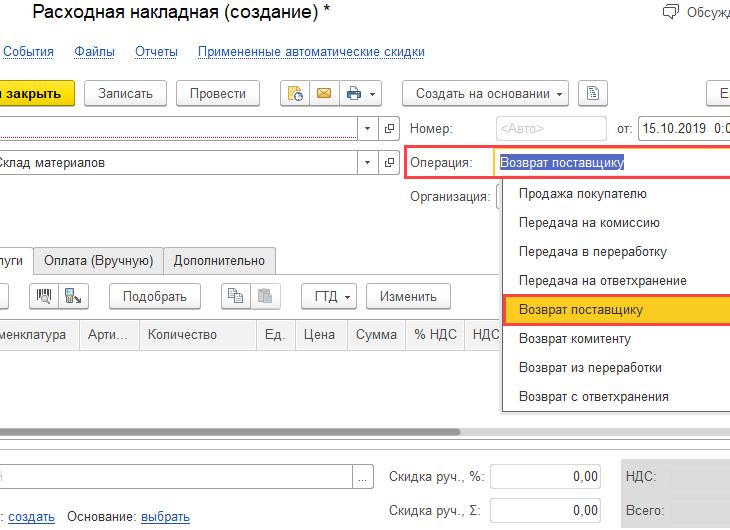Screen dimensions: 730x530
Task: Click the Арти... column header
Action: [109, 335]
